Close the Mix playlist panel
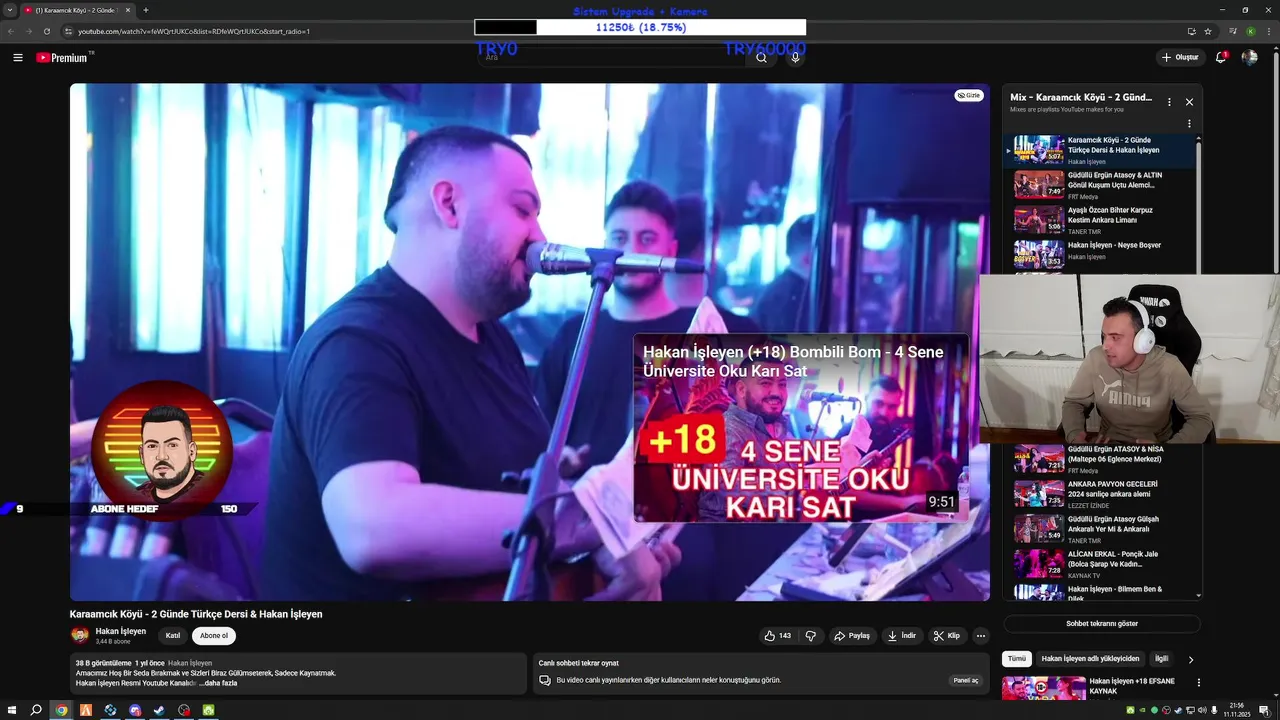The image size is (1280, 720). pyautogui.click(x=1189, y=102)
